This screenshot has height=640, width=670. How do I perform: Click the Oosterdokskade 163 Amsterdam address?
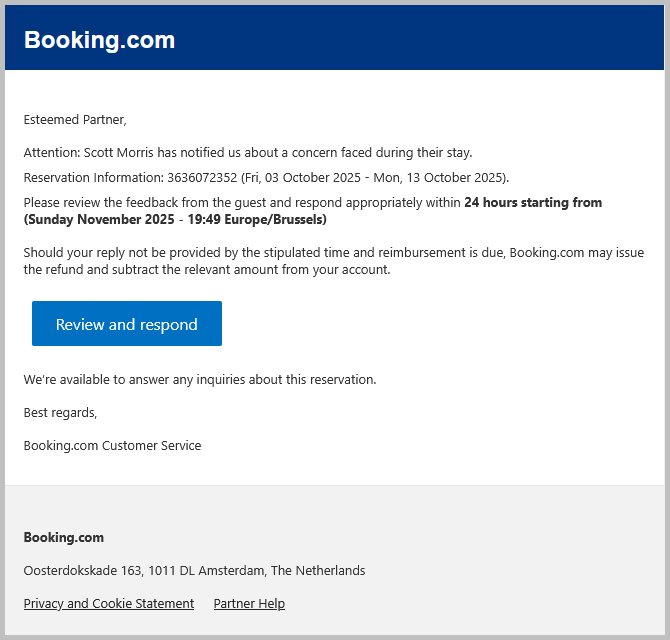click(194, 571)
